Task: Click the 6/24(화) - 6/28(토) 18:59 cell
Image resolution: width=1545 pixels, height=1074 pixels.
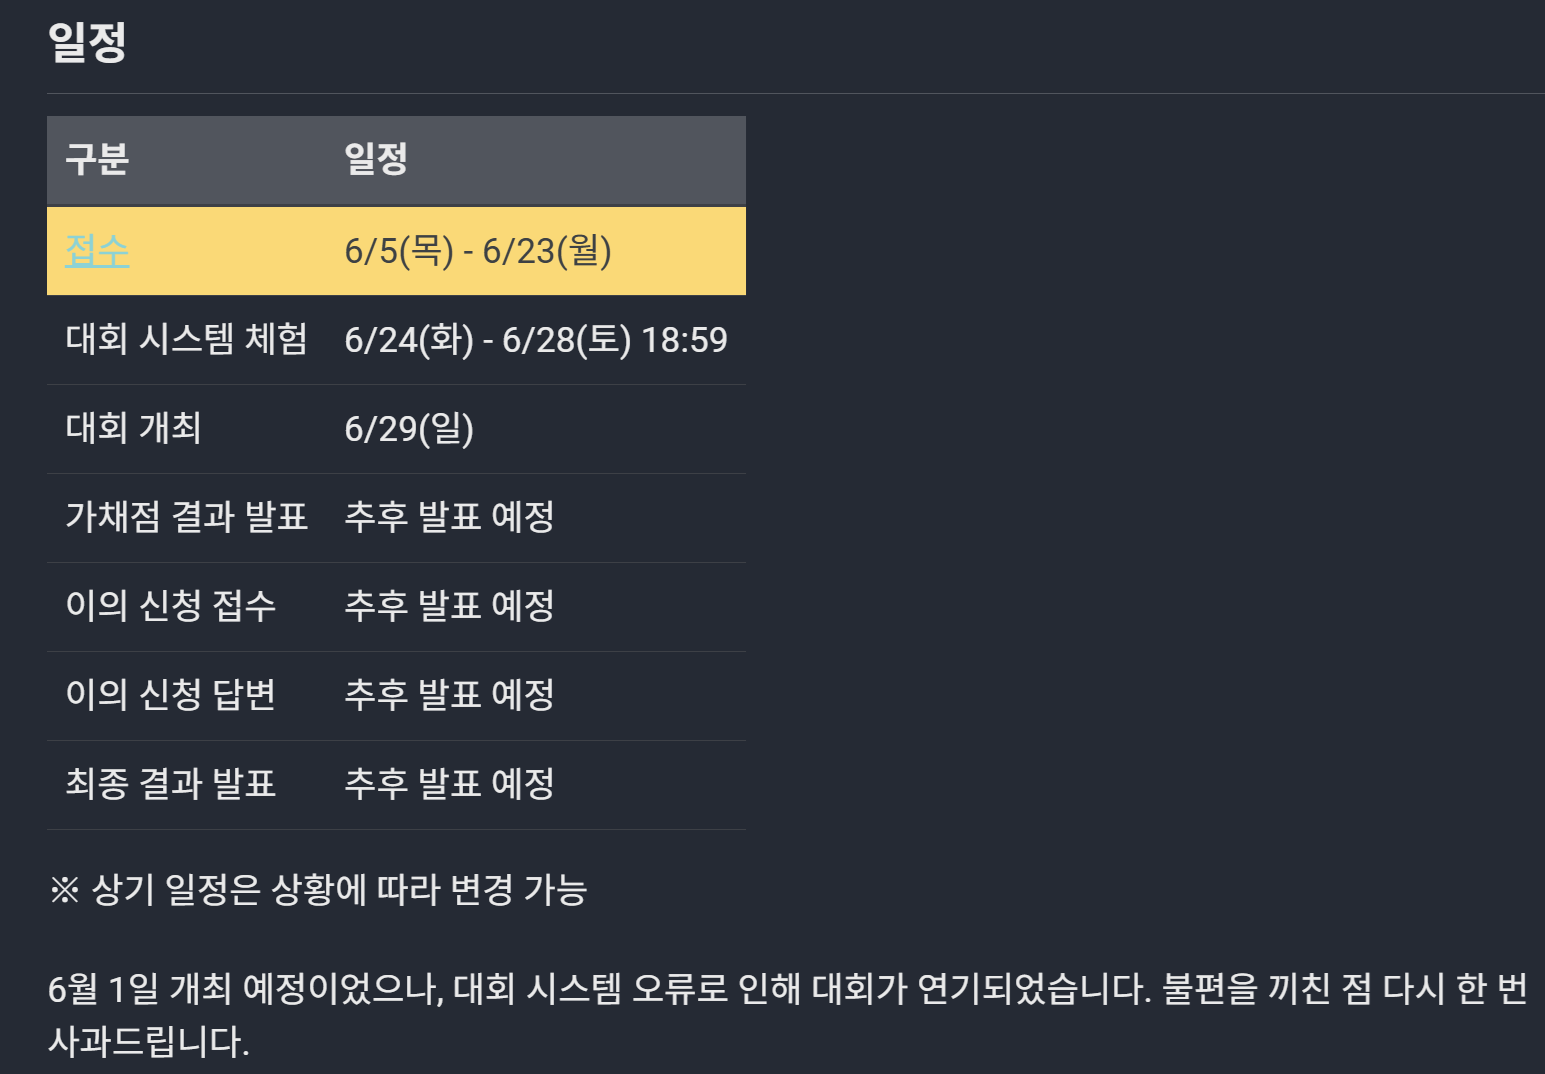Action: point(536,340)
